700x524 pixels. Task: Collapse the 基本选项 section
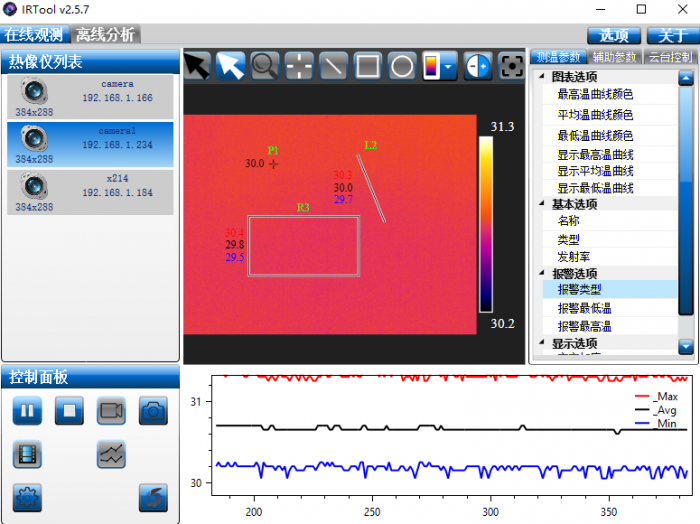[543, 204]
